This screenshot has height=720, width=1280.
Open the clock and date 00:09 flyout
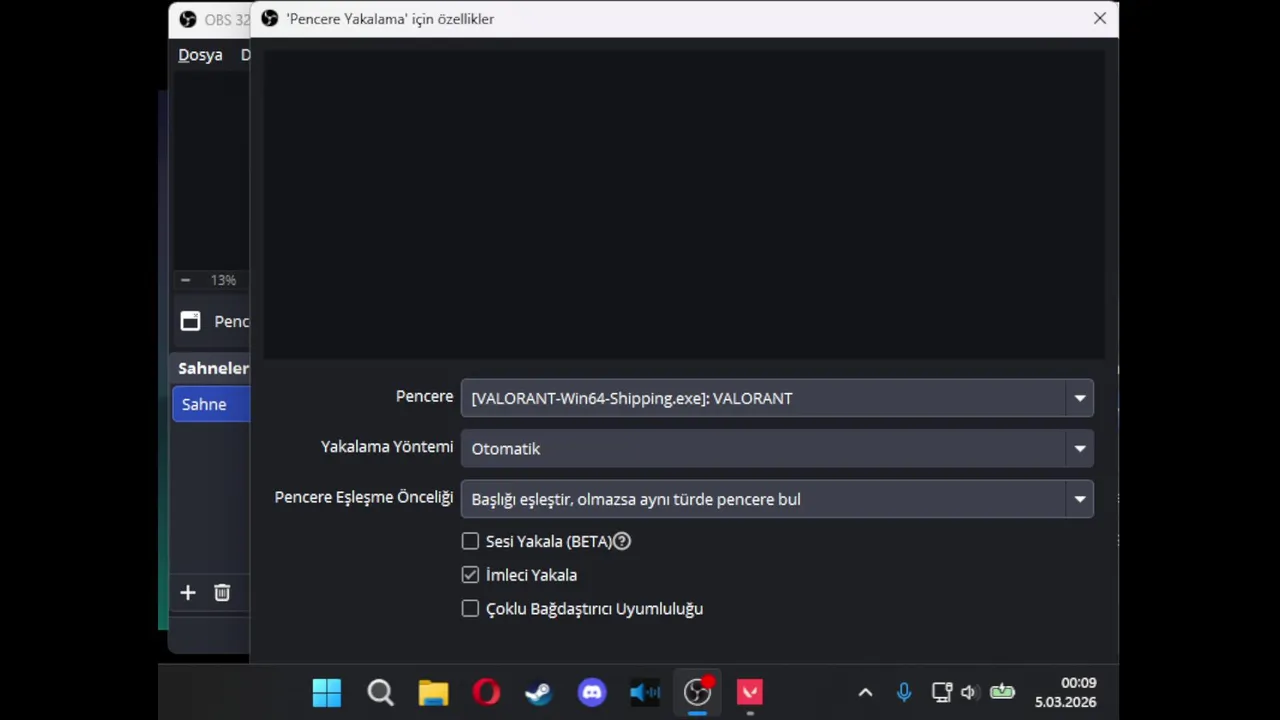pyautogui.click(x=1065, y=692)
